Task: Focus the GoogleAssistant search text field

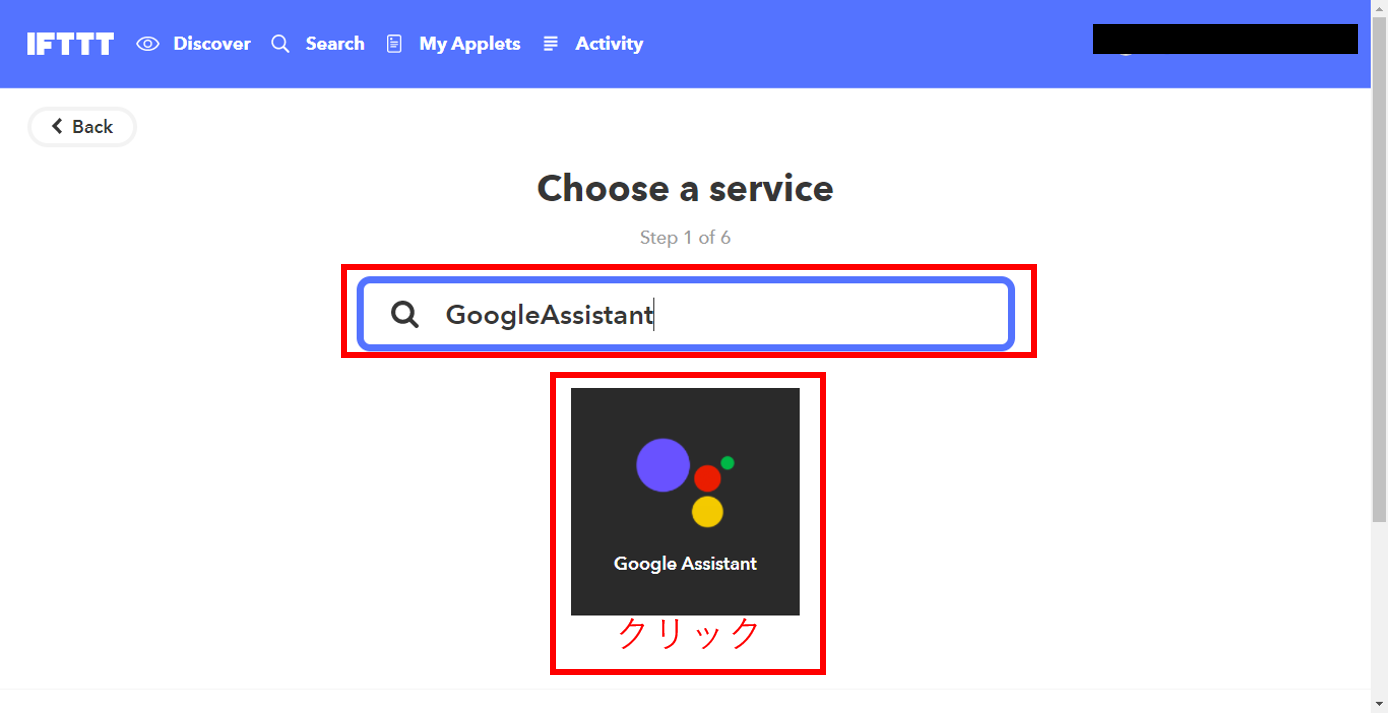Action: click(x=686, y=315)
